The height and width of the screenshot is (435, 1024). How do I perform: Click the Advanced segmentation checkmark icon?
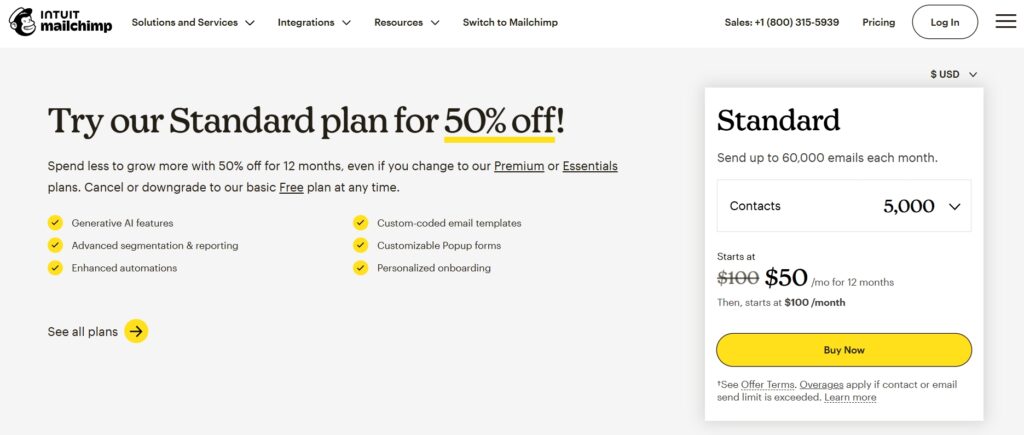(x=55, y=245)
